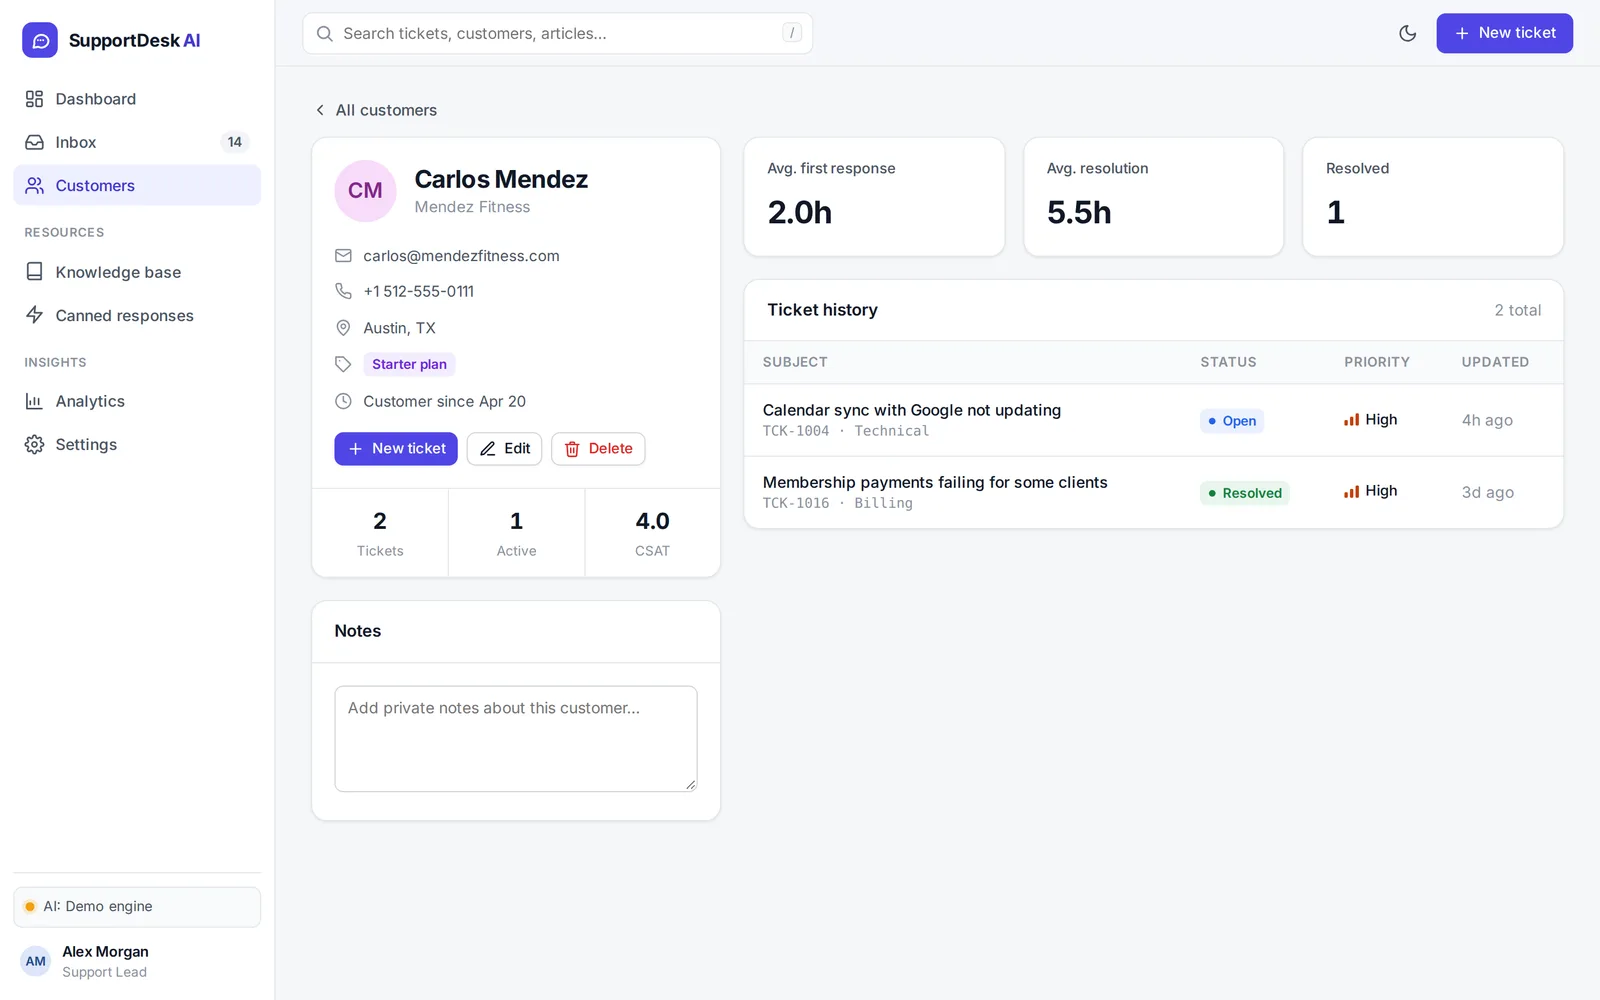Go to Analytics in sidebar
Image resolution: width=1600 pixels, height=1000 pixels.
137,401
